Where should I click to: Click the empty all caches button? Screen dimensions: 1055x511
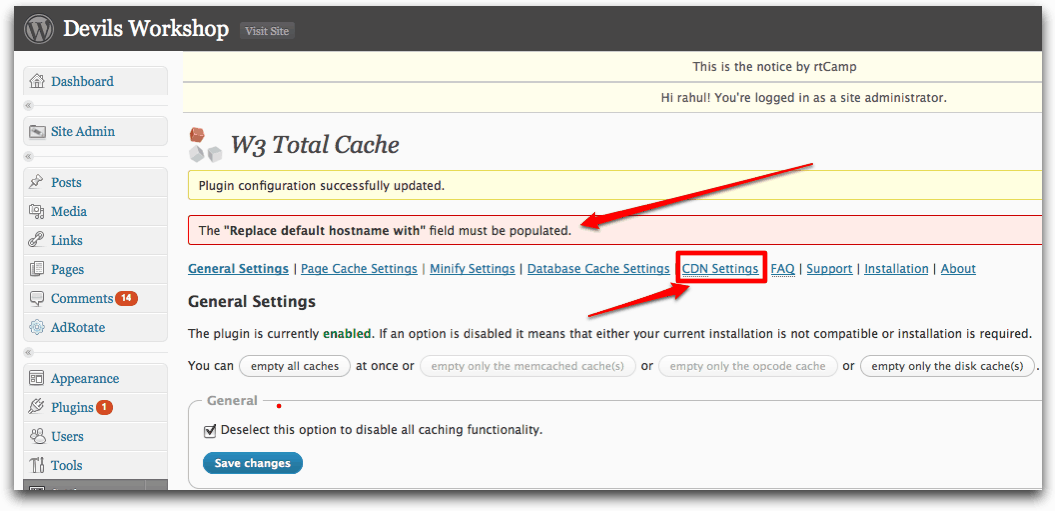pyautogui.click(x=295, y=366)
